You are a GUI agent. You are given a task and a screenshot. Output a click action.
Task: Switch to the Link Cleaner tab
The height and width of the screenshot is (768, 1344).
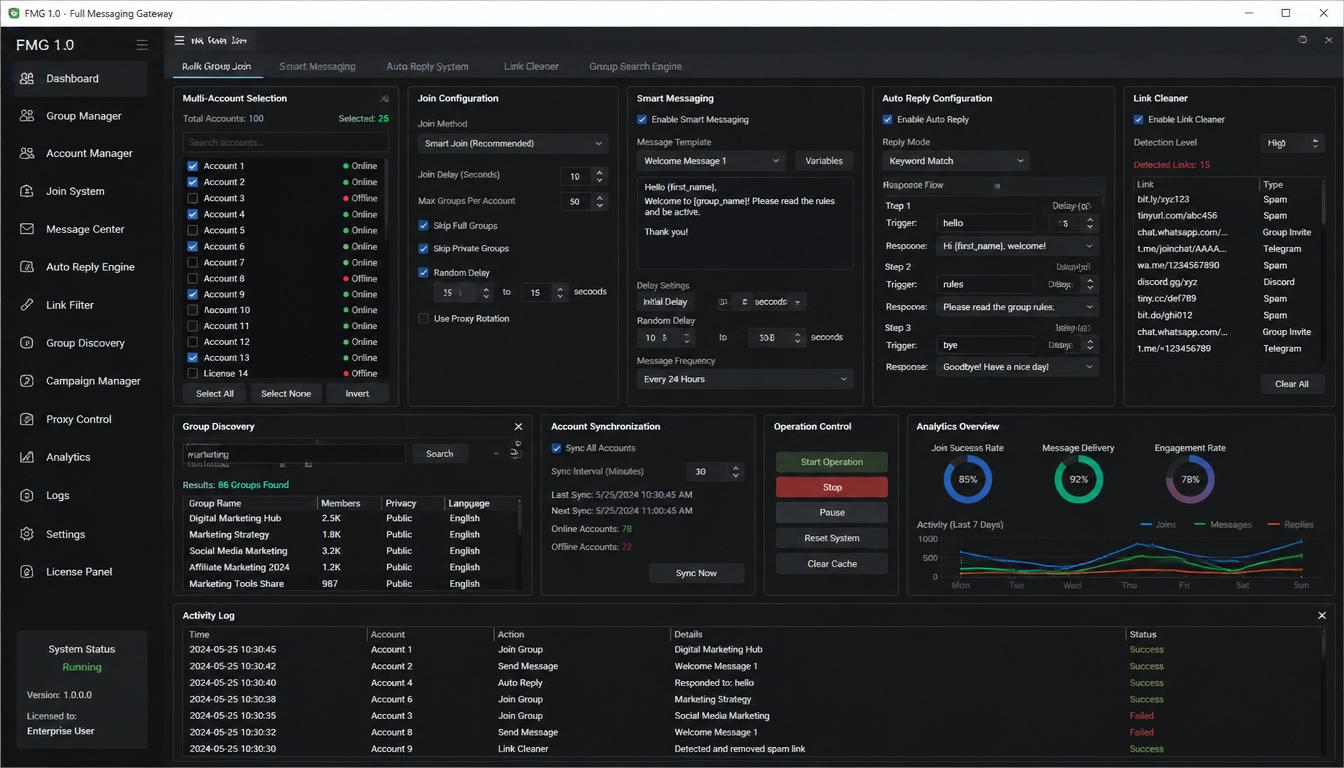point(531,66)
